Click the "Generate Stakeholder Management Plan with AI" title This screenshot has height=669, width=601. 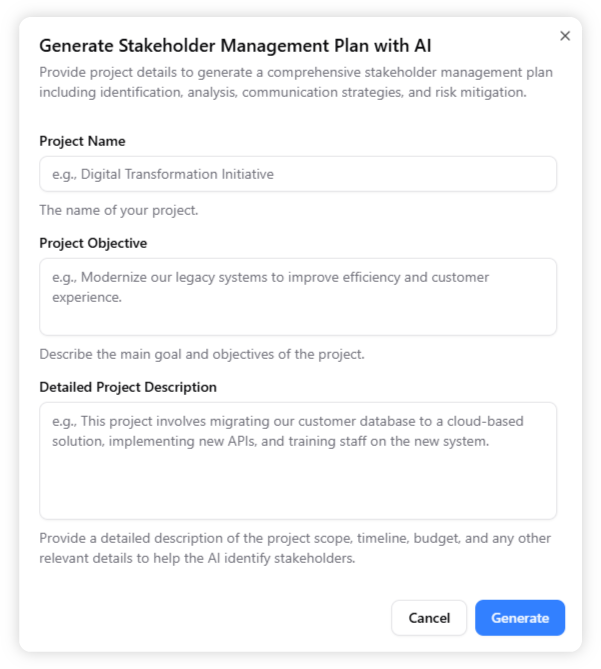pos(235,45)
